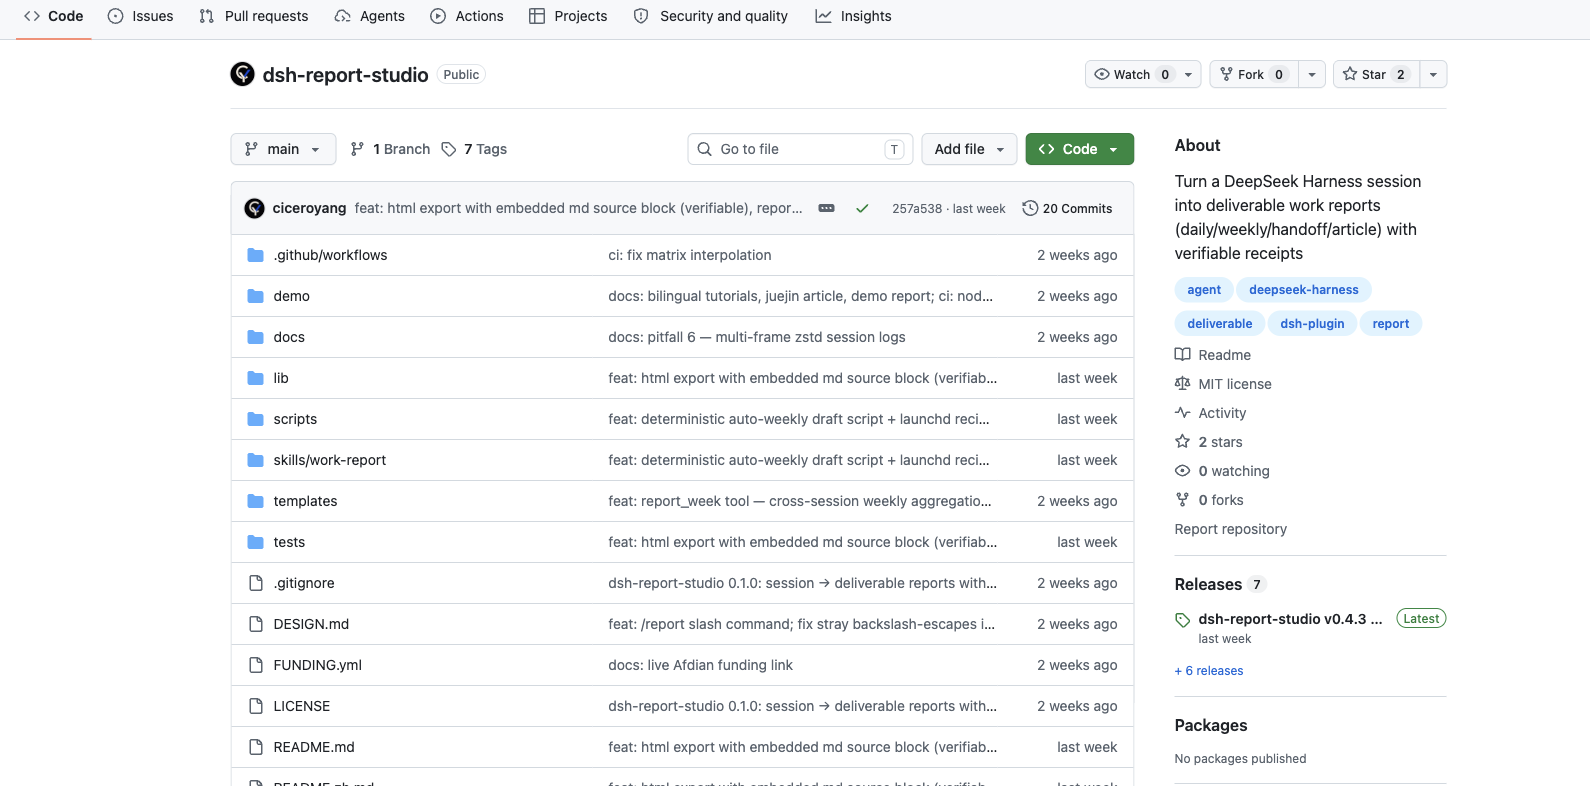Open the FUNDING.yml file
This screenshot has height=786, width=1590.
[318, 665]
